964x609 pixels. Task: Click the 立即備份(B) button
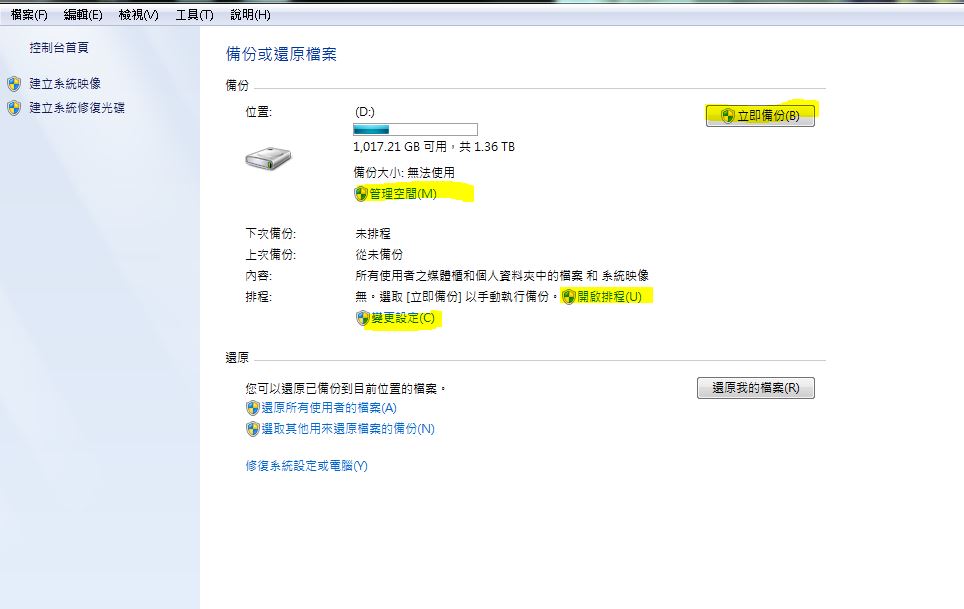pos(760,116)
